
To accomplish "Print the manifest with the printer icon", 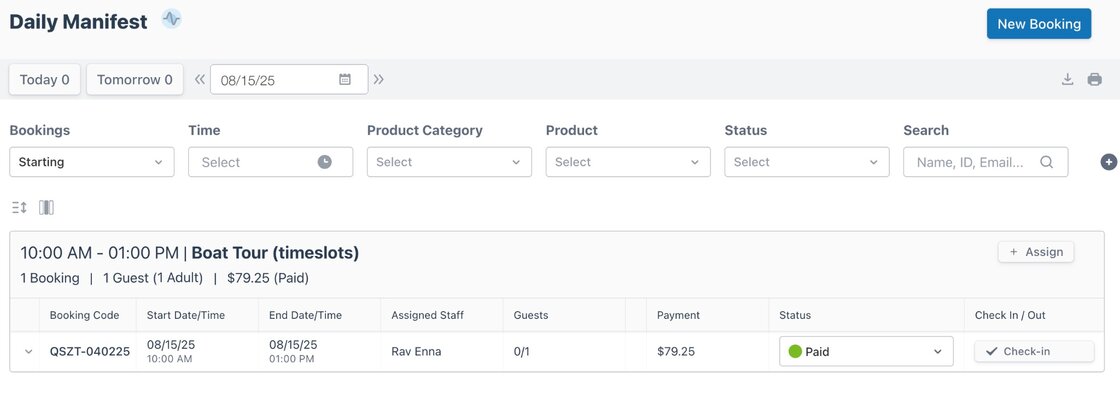I will [1095, 80].
